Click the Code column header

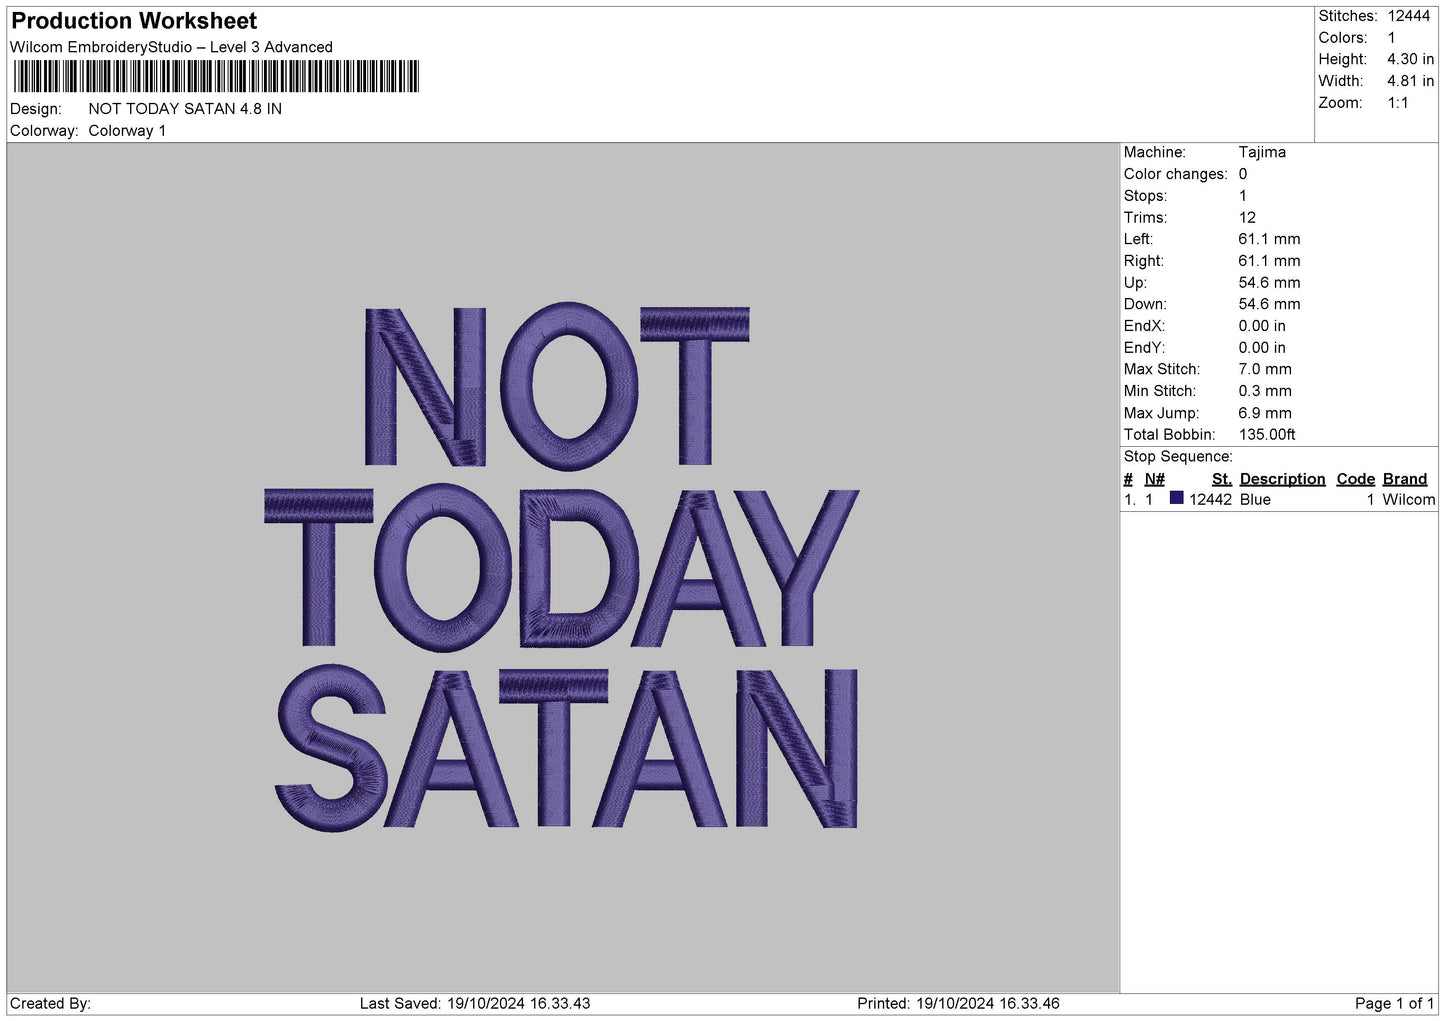[1356, 479]
